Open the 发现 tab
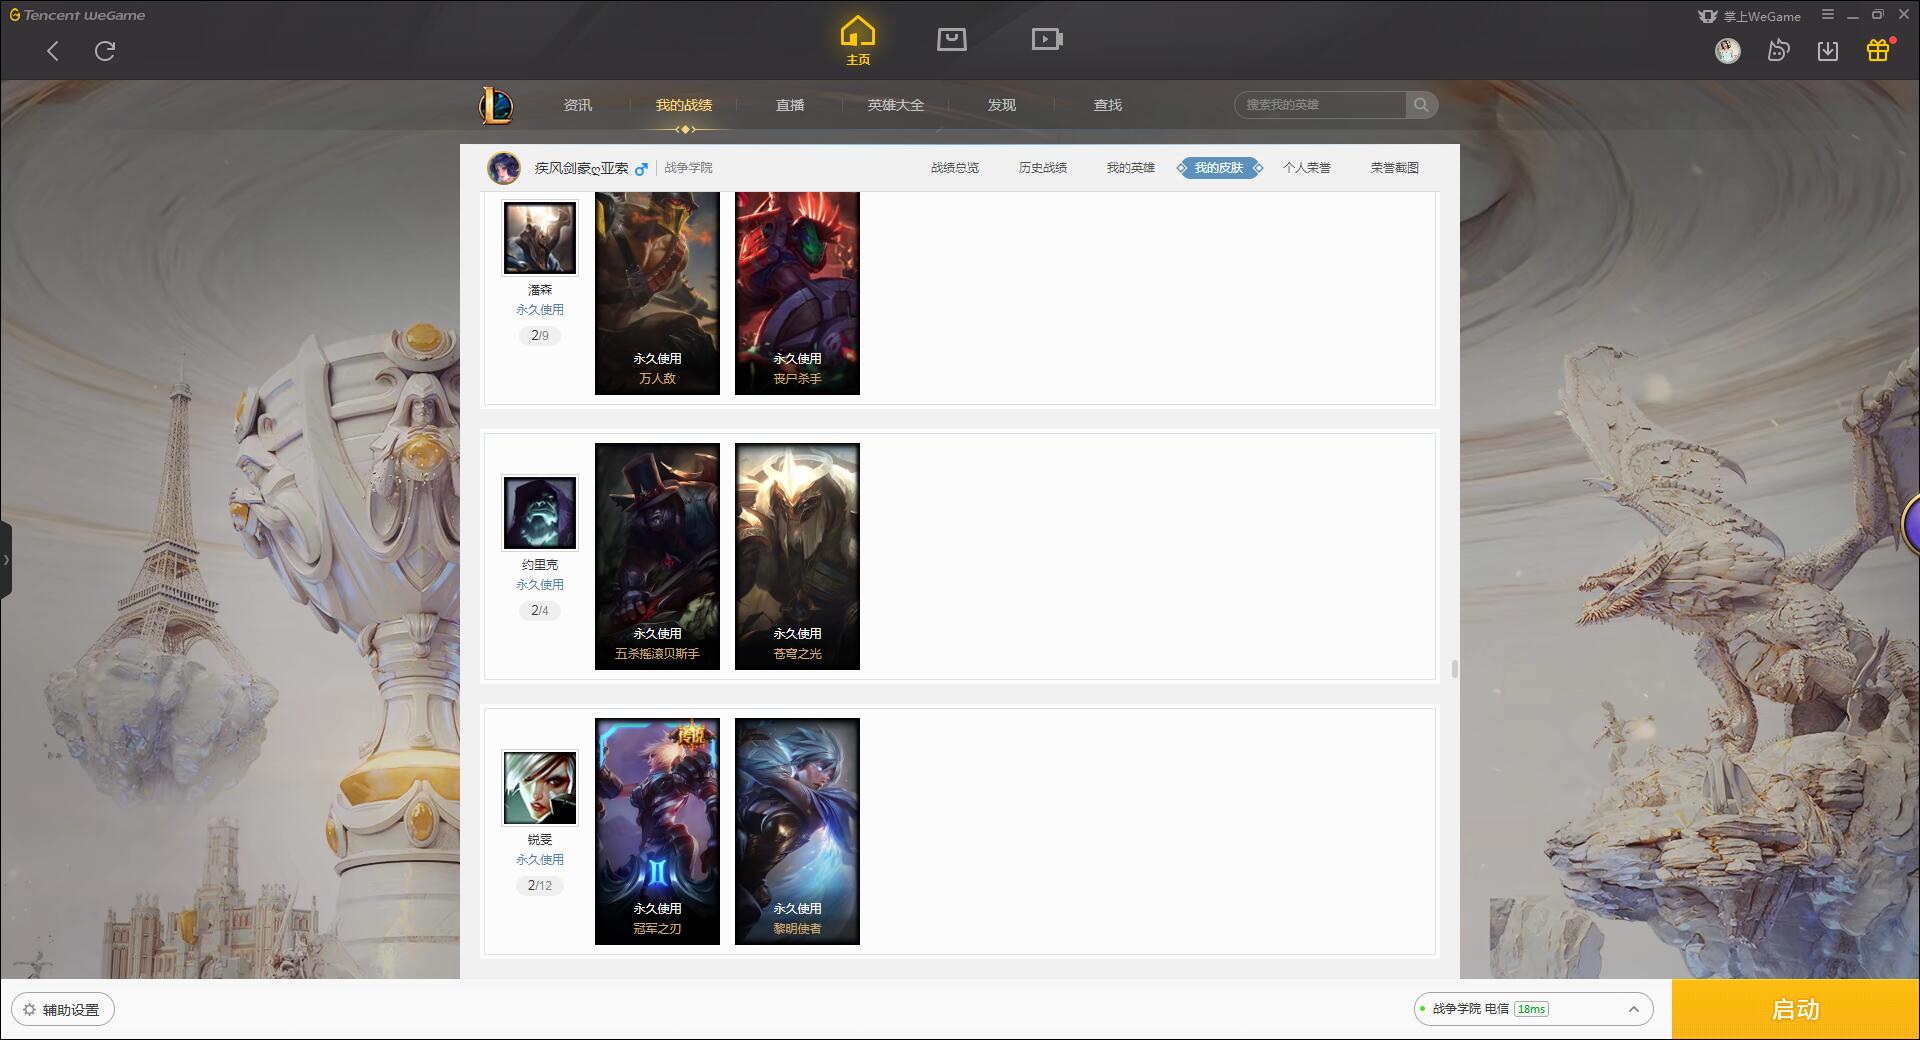Screen dimensions: 1920x1040 click(x=1002, y=105)
